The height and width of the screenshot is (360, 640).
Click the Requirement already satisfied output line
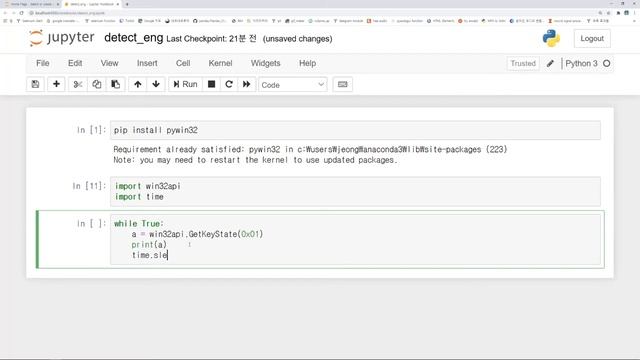pyautogui.click(x=310, y=149)
